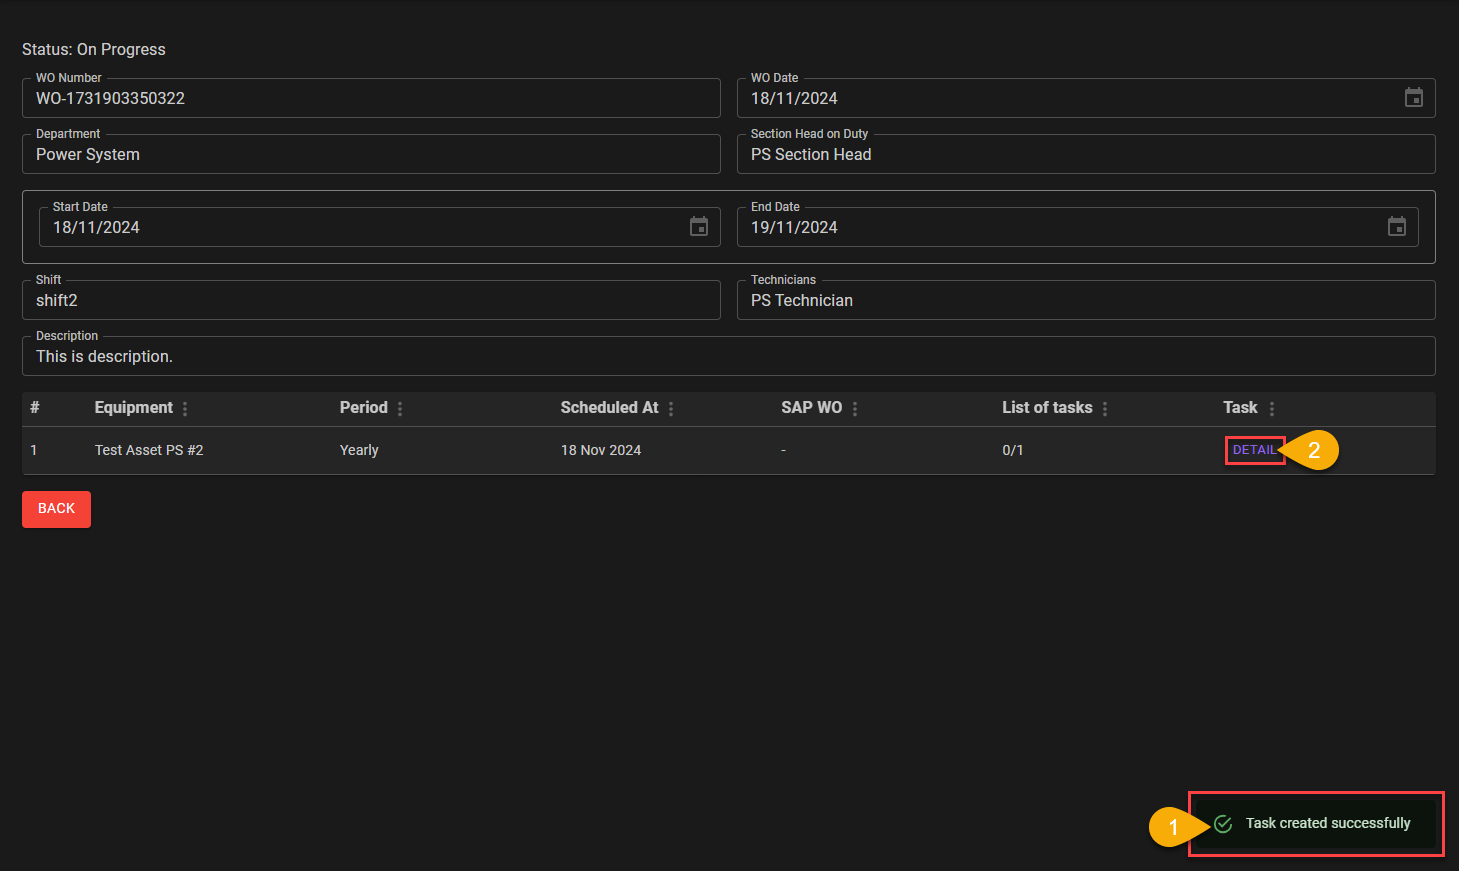
Task: Open the Start Date calendar icon
Action: tap(698, 227)
